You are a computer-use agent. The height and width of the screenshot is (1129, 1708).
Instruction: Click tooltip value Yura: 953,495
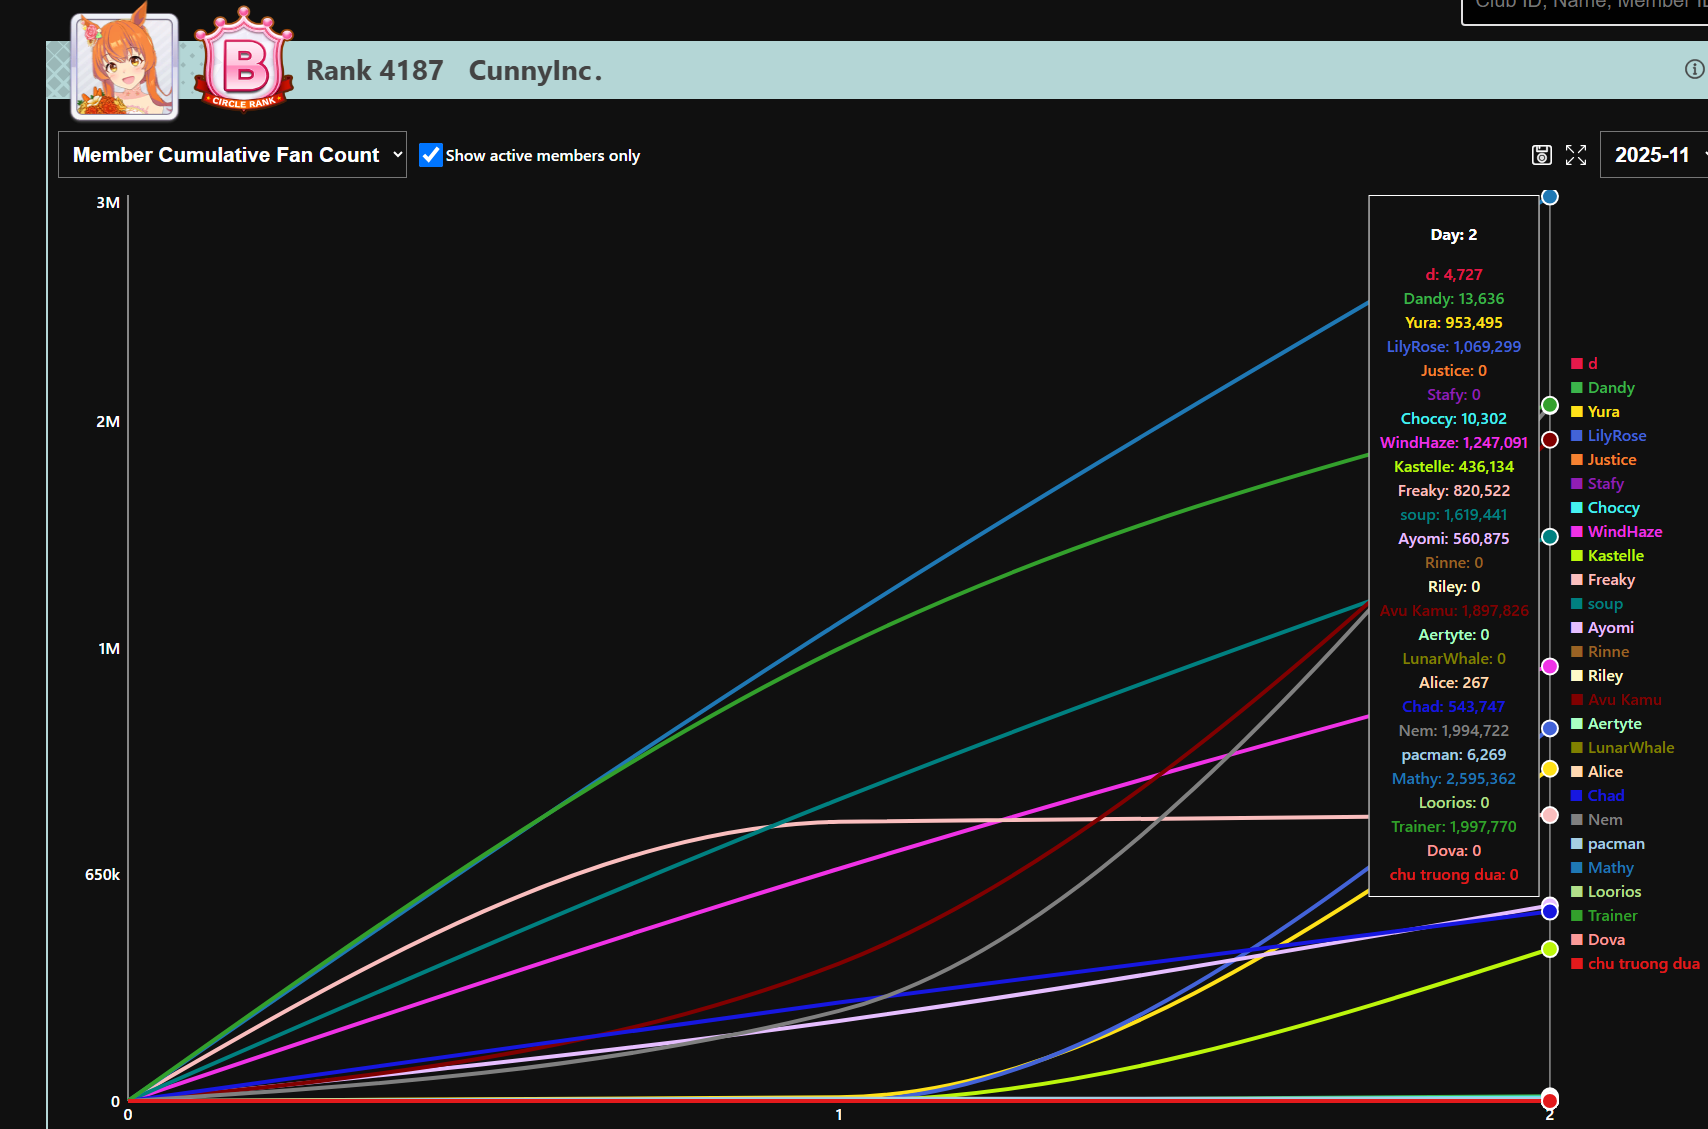1454,323
